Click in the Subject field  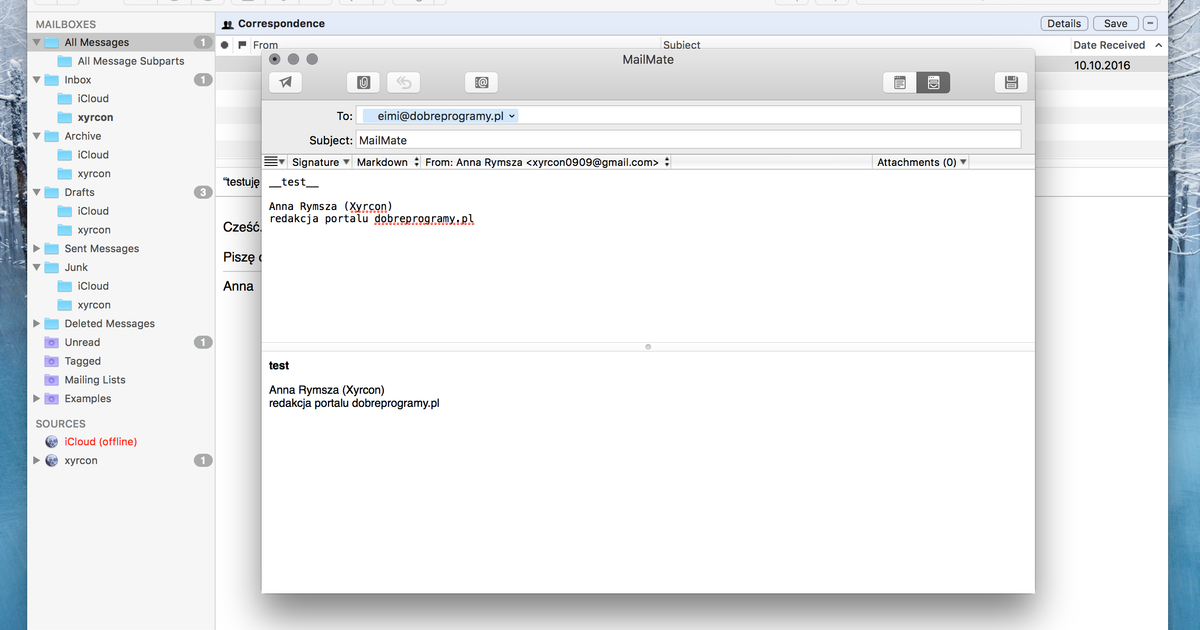[688, 140]
